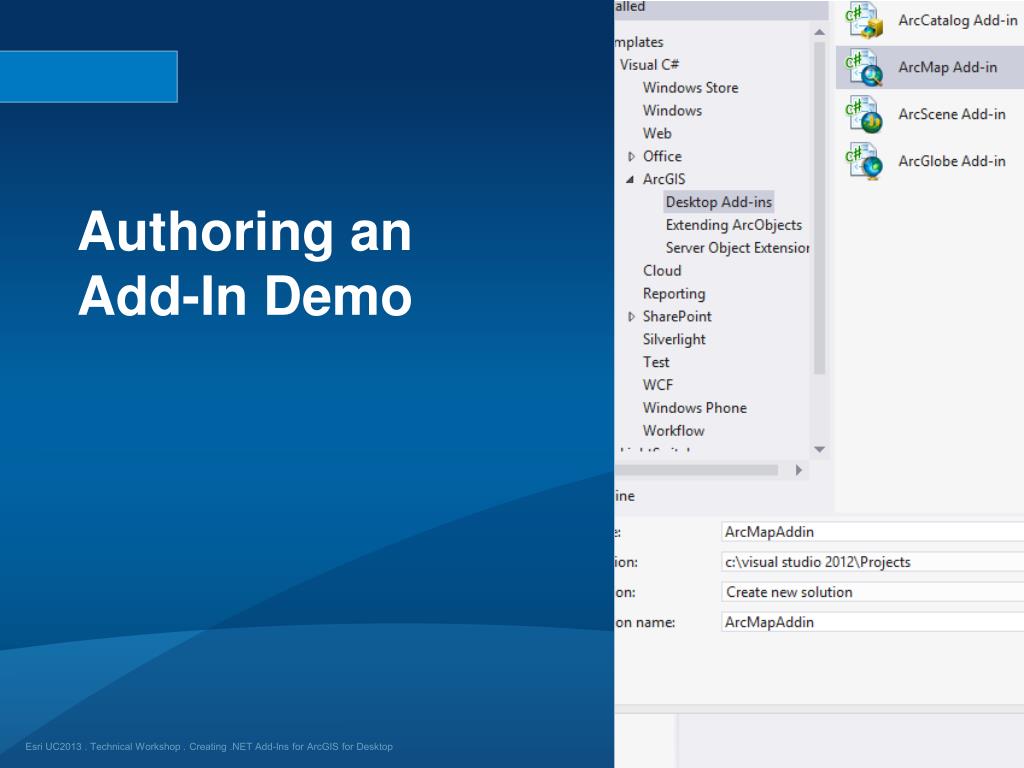1024x768 pixels.
Task: Select the ArcCatalog Add-in template icon
Action: tap(865, 21)
